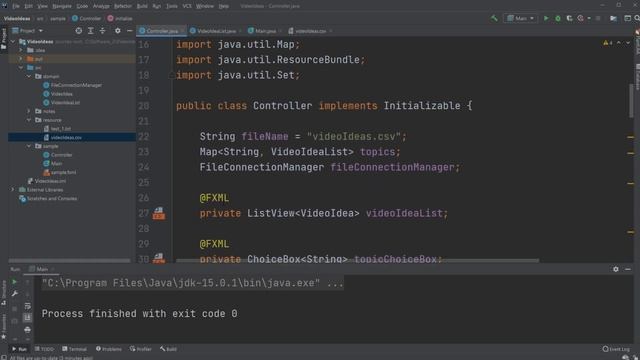Open the Project view selector dropdown
This screenshot has width=640, height=360.
tap(28, 31)
